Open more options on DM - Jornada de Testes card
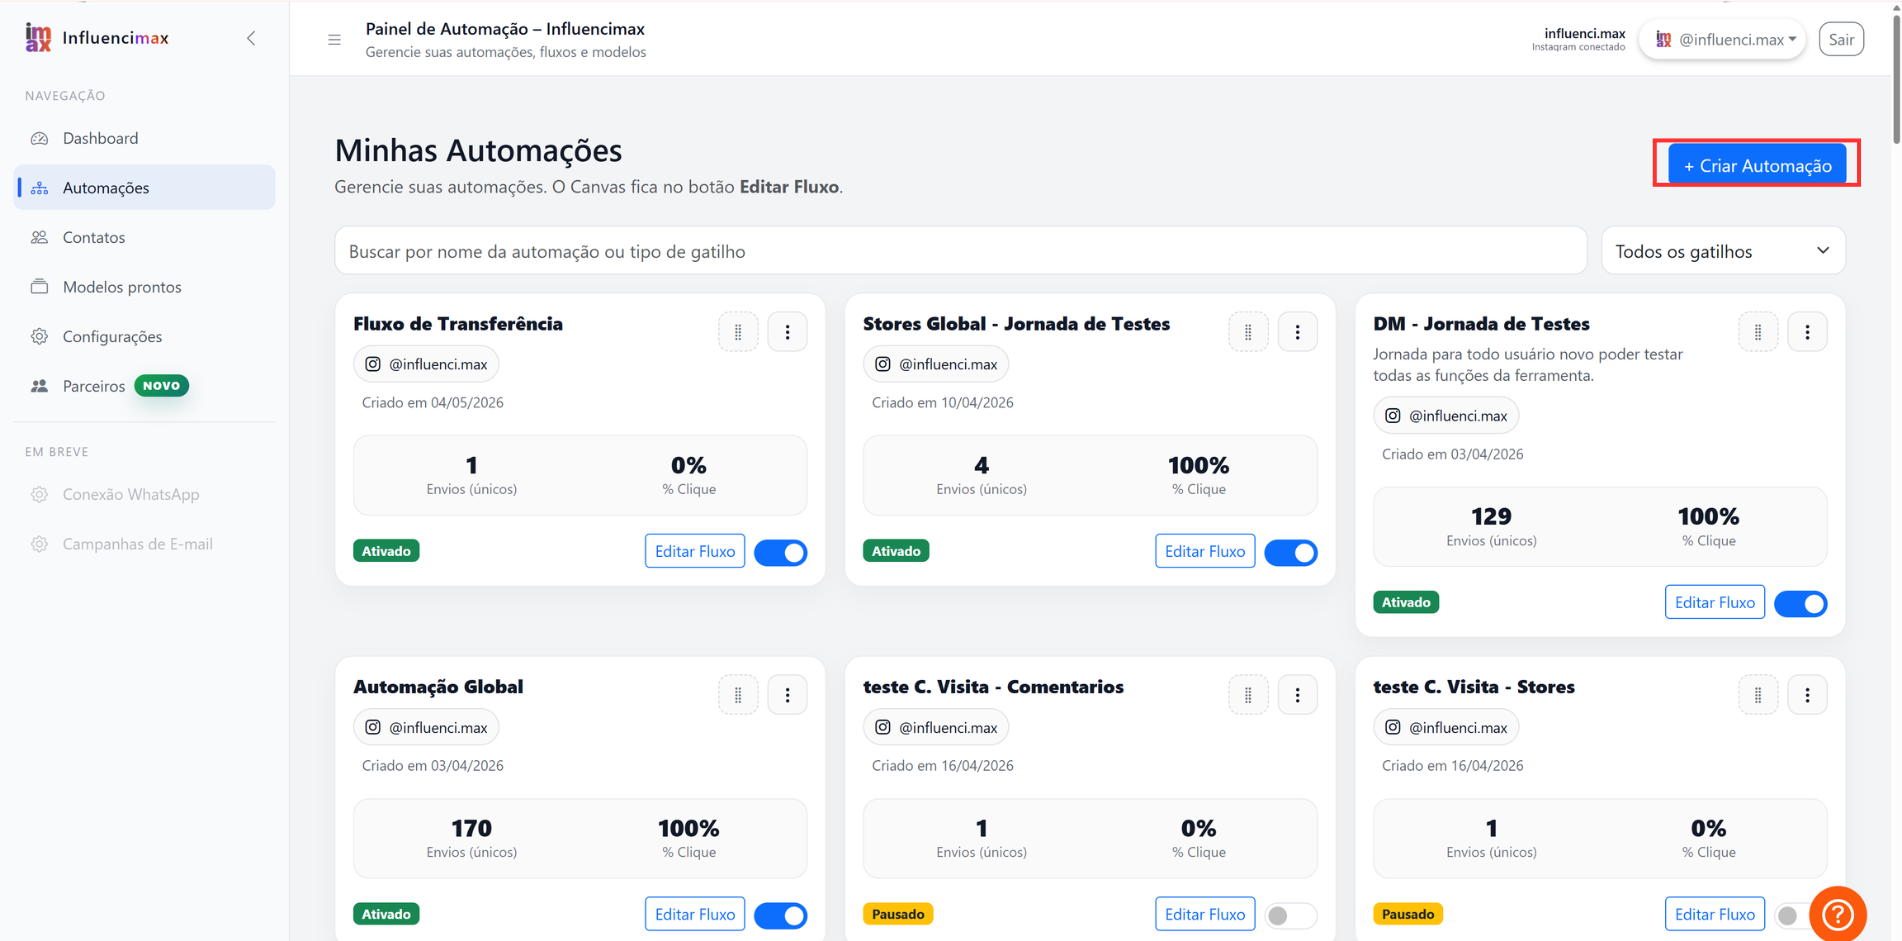This screenshot has height=941, width=1902. coord(1807,332)
